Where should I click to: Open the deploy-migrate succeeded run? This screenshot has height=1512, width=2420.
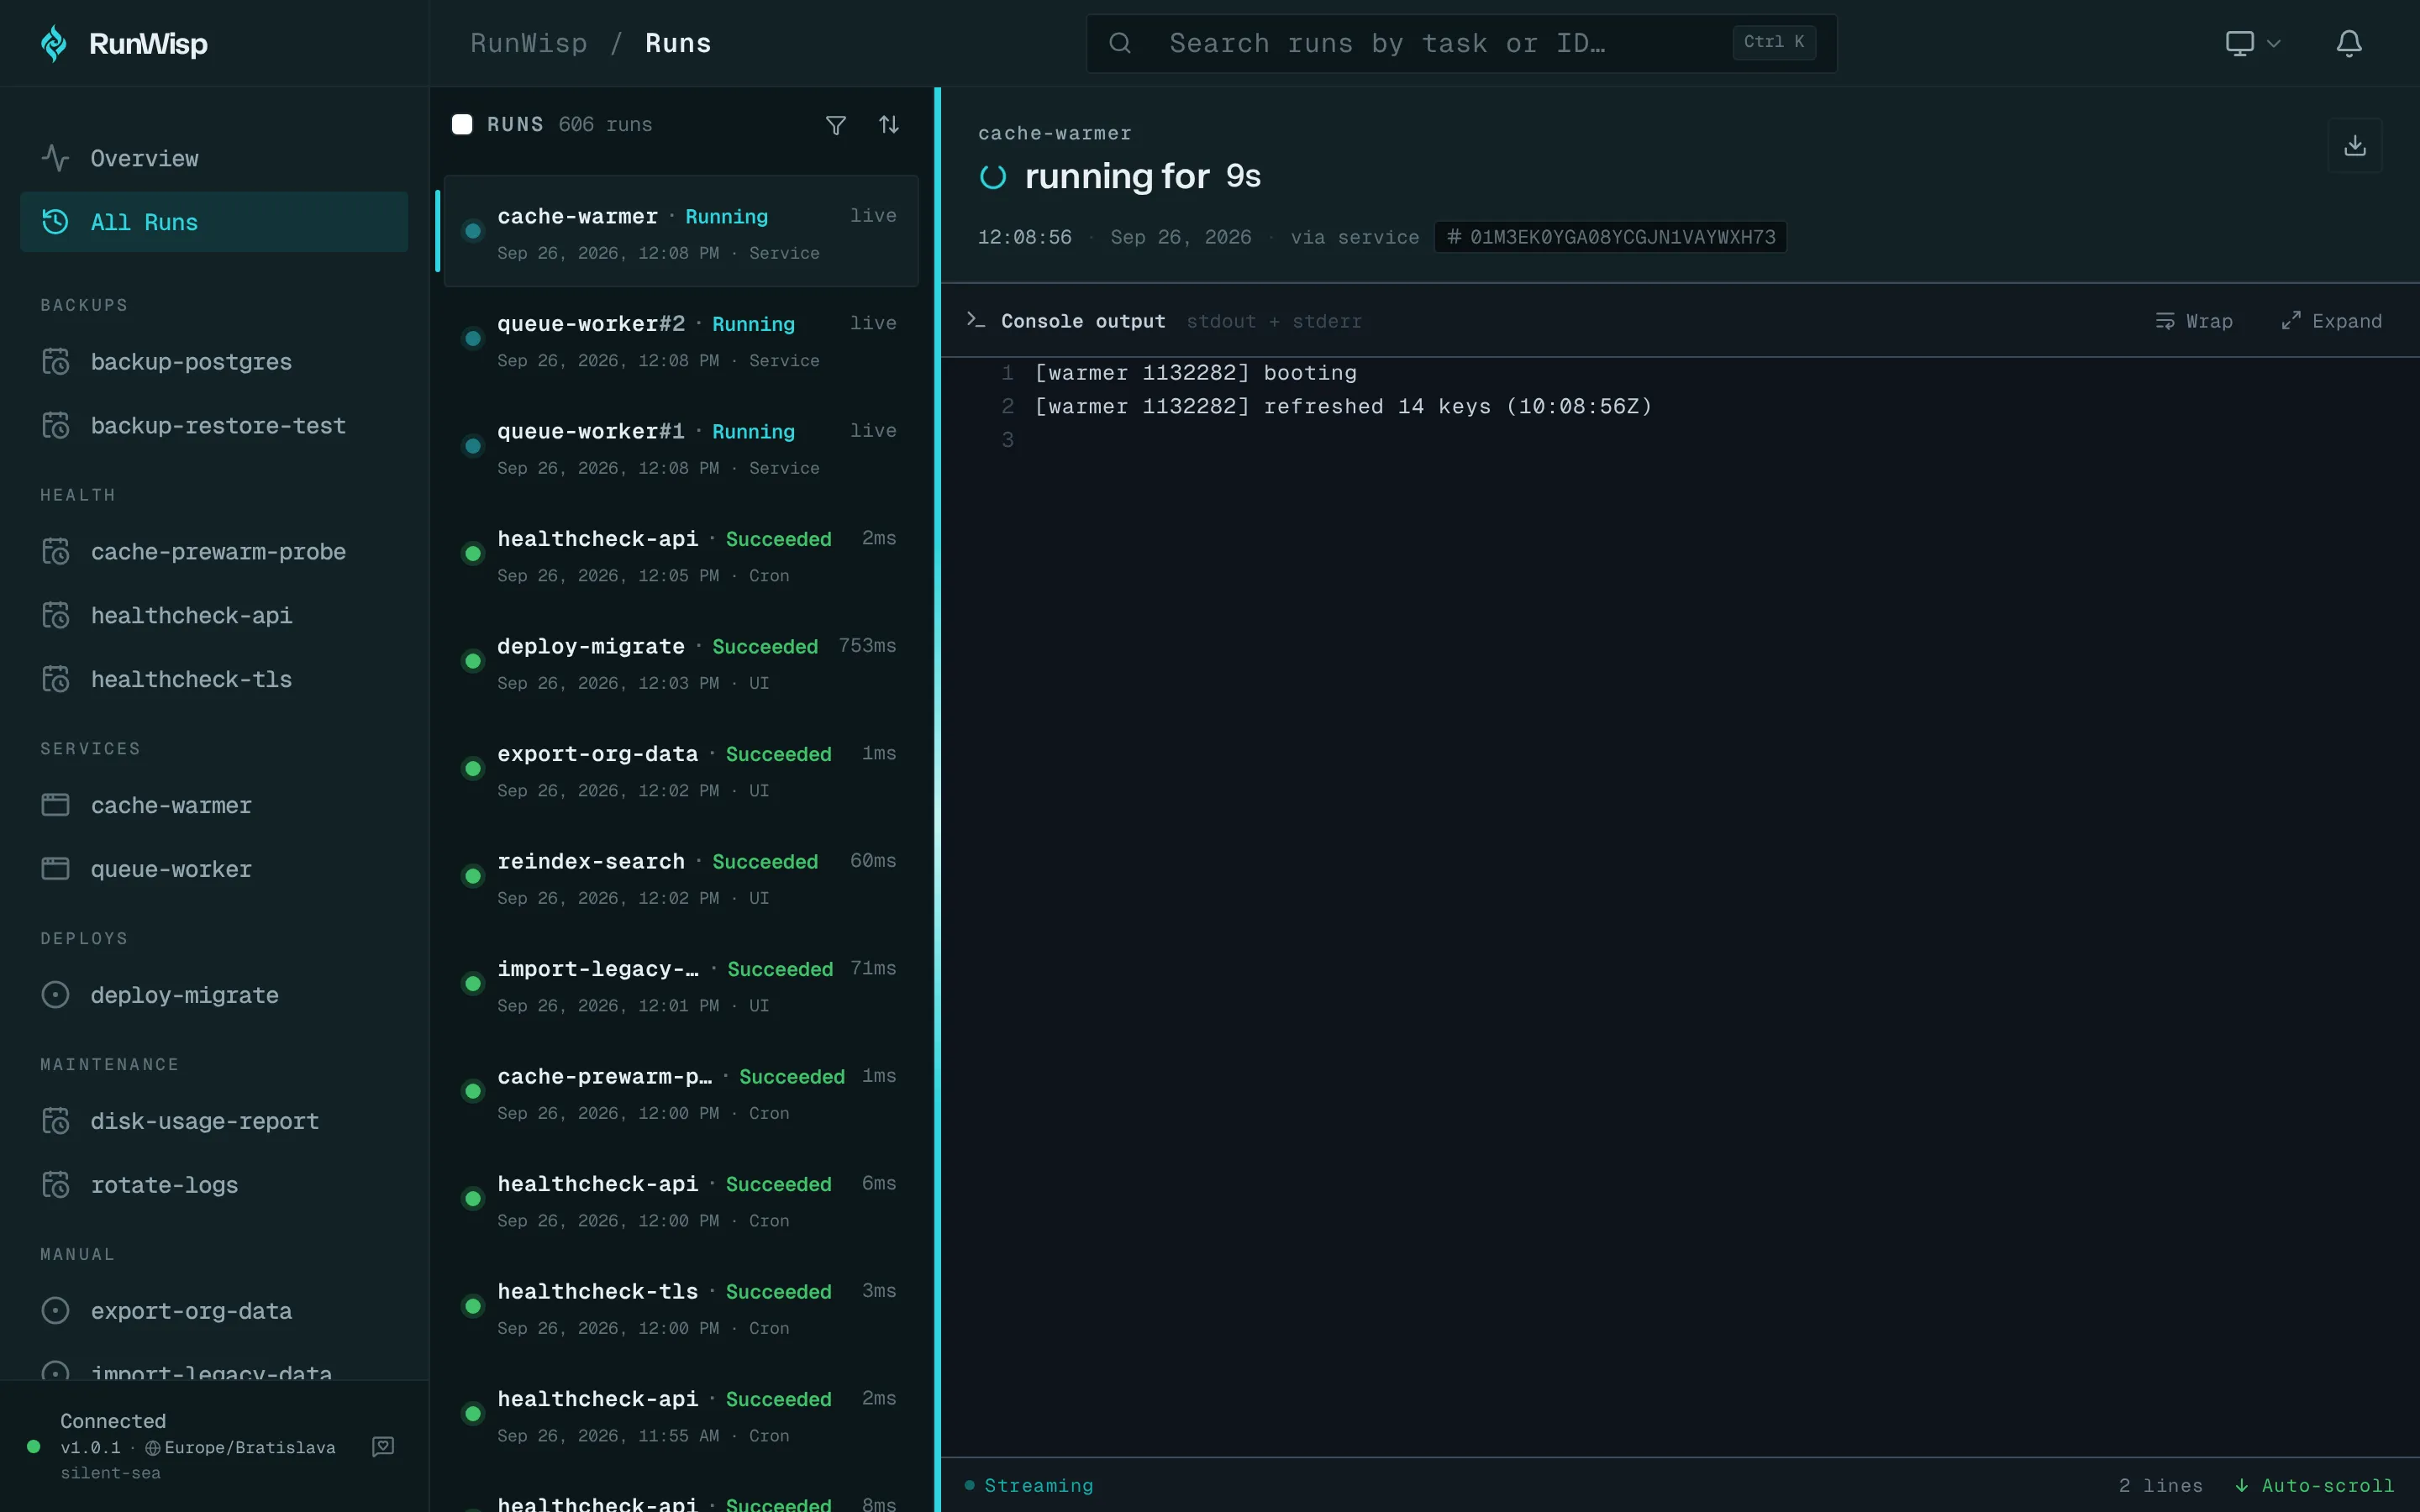[681, 662]
